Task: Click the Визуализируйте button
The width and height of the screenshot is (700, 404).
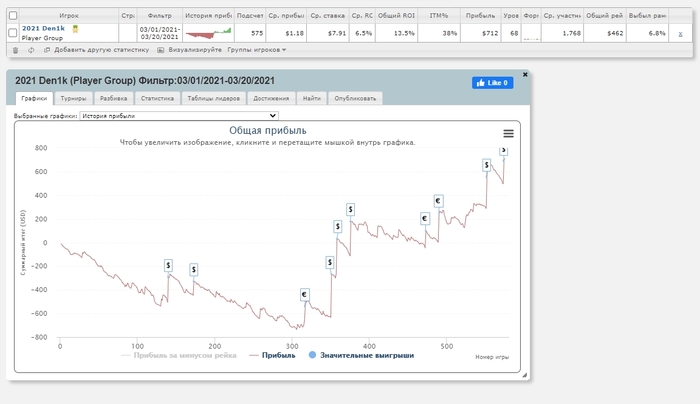Action: coord(190,50)
